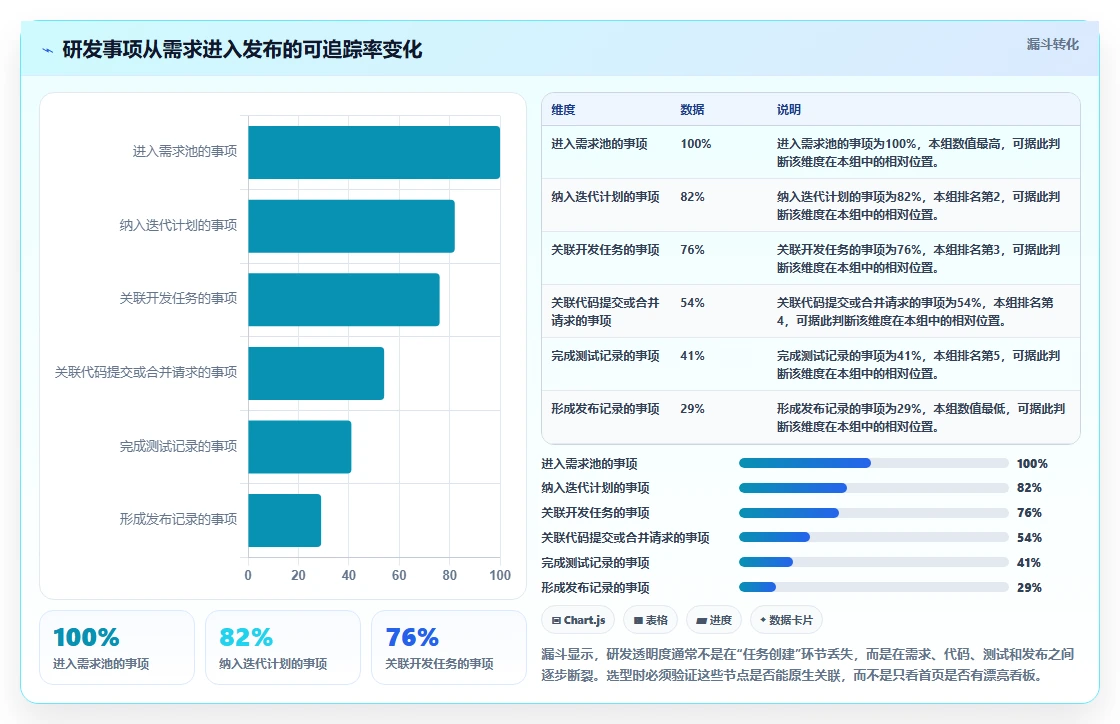
Task: Click chart y-axis label 形成发布记录的事项
Action: 179,519
